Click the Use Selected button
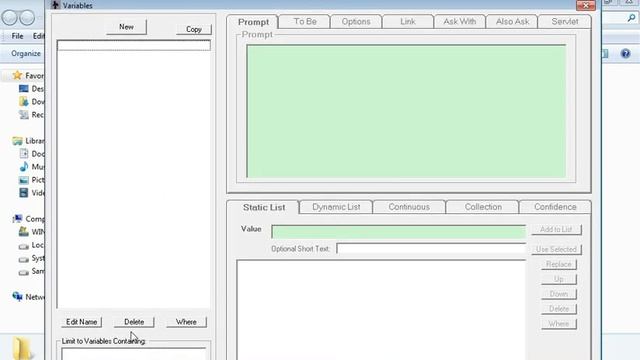The height and width of the screenshot is (360, 640). pos(556,249)
